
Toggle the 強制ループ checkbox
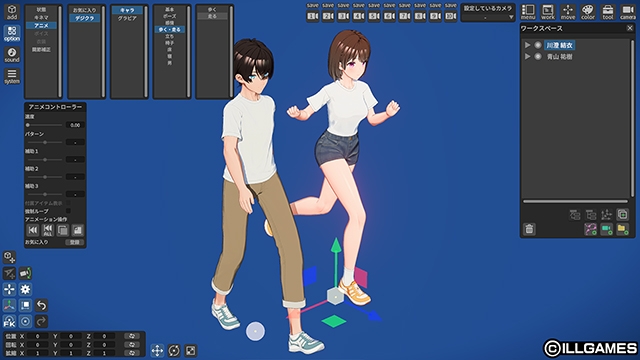coord(68,211)
